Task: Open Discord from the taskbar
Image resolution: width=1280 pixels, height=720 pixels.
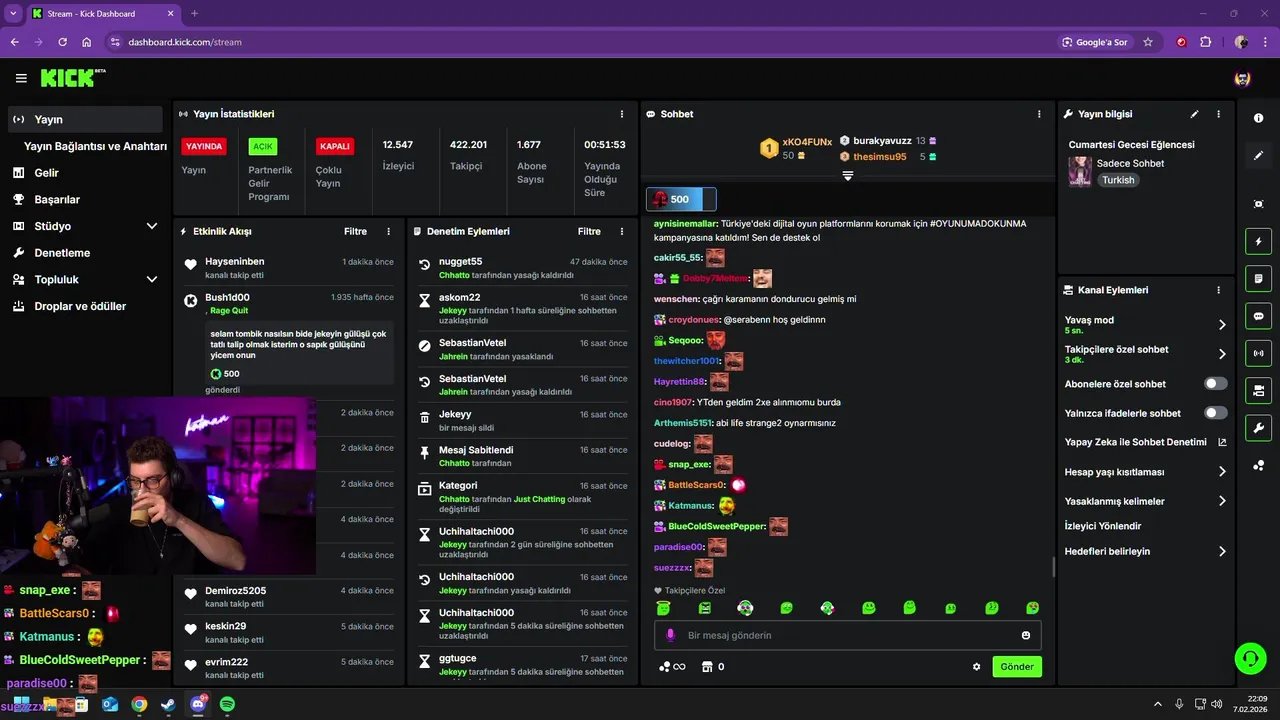Action: point(198,705)
